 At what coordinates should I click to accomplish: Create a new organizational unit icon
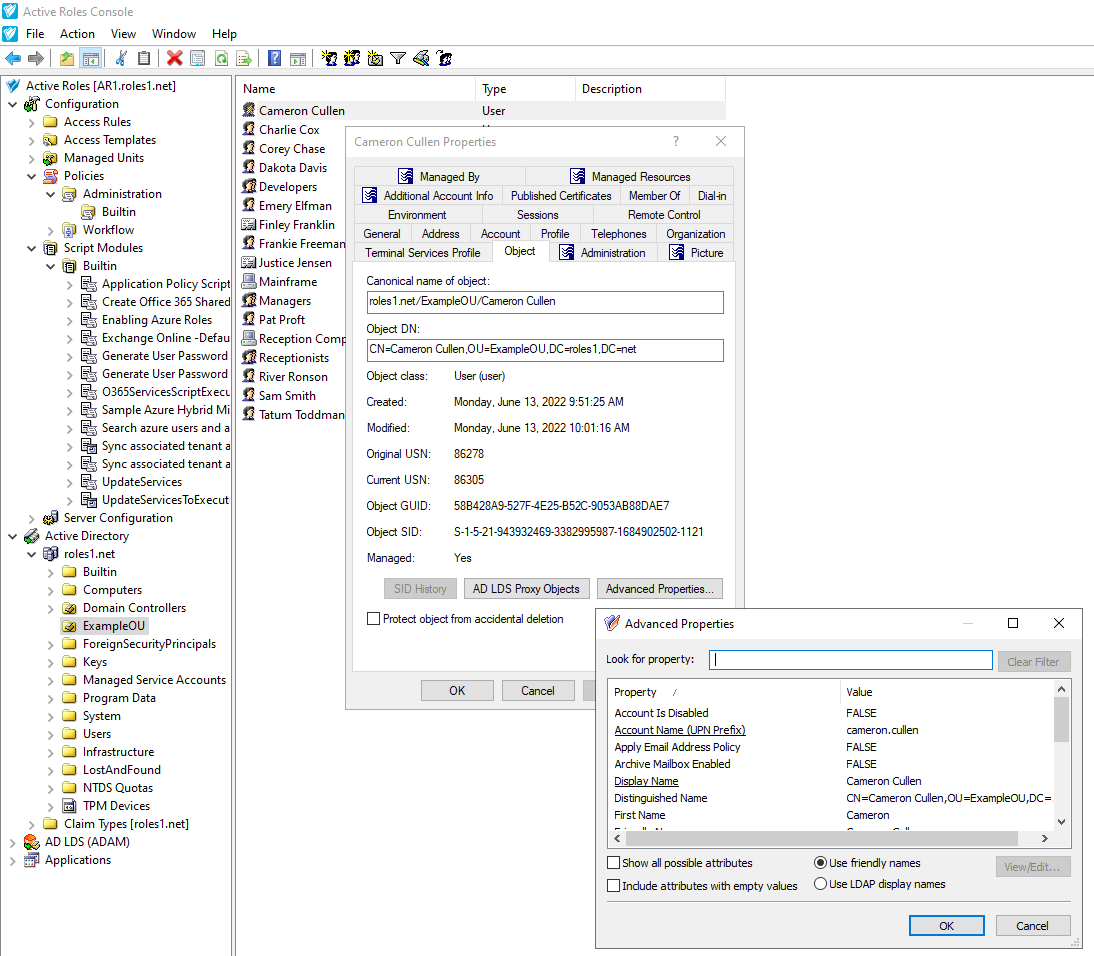point(375,59)
